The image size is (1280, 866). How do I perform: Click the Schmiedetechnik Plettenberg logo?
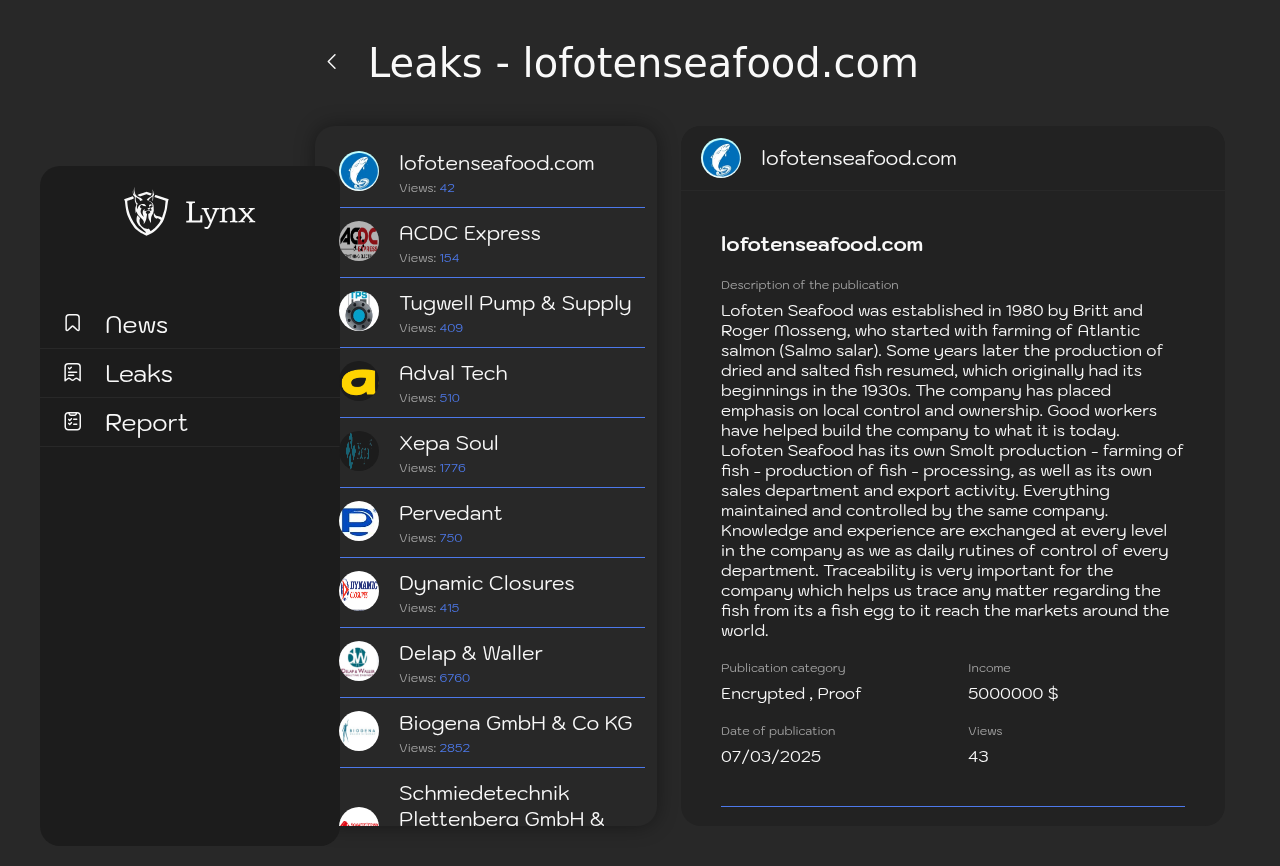359,817
